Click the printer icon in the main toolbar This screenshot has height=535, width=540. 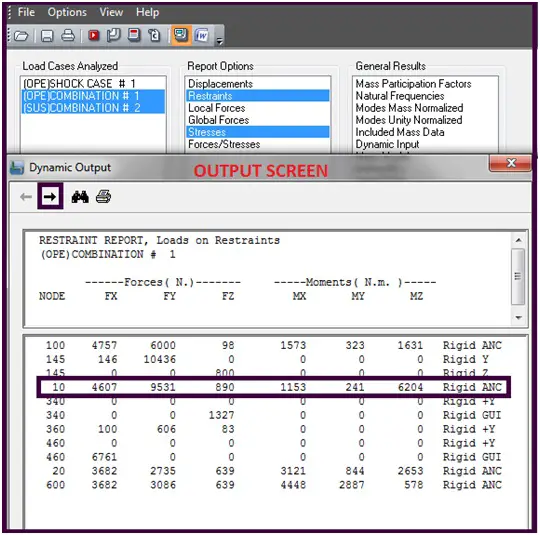[68, 35]
